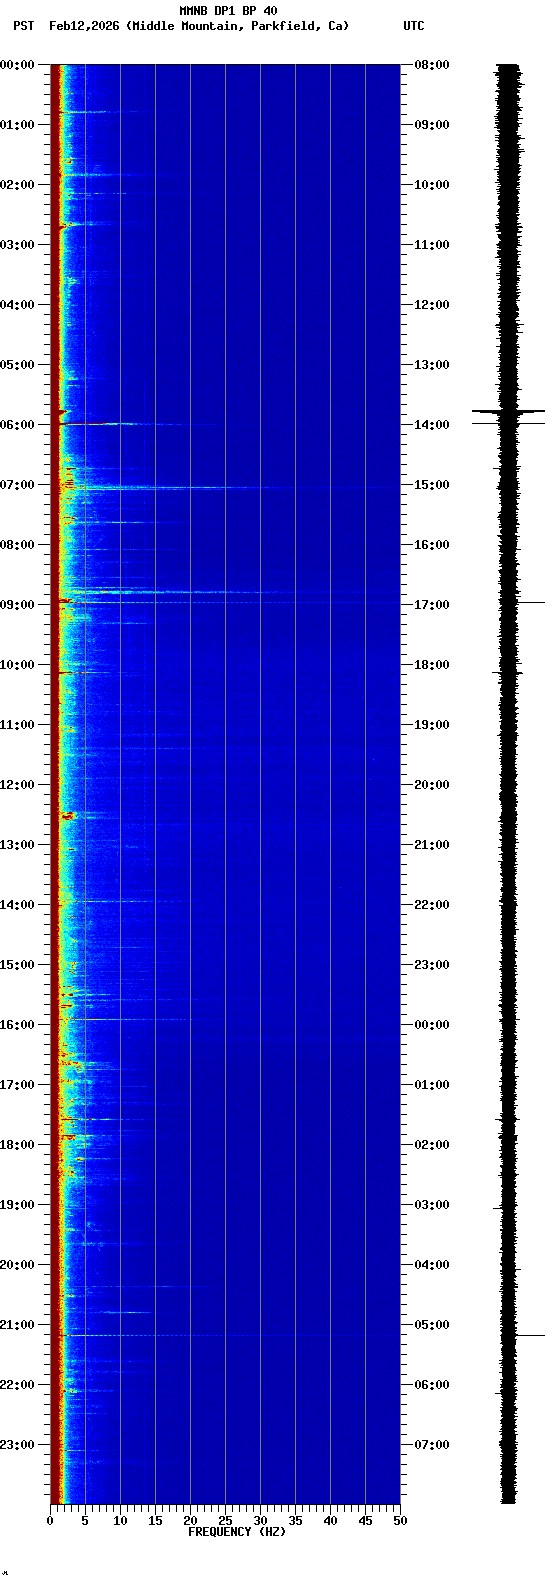Screen dimensions: 552x1584
Task: Click the 40 Hz frequency axis label
Action: pos(330,1521)
